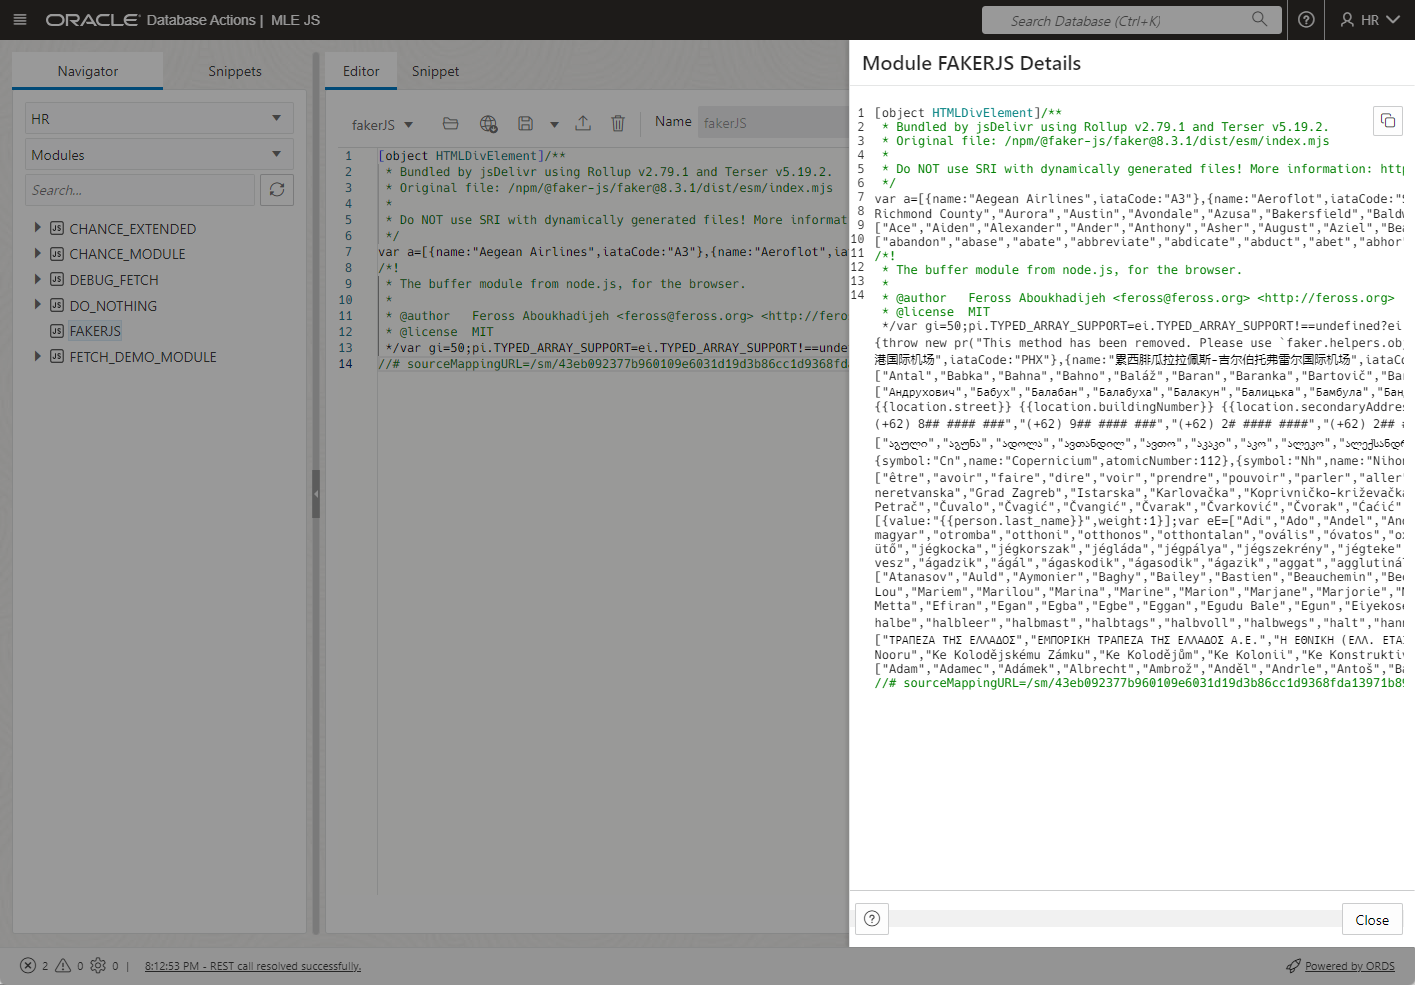
Task: Select the DO_NOTHING tree item
Action: (x=113, y=306)
